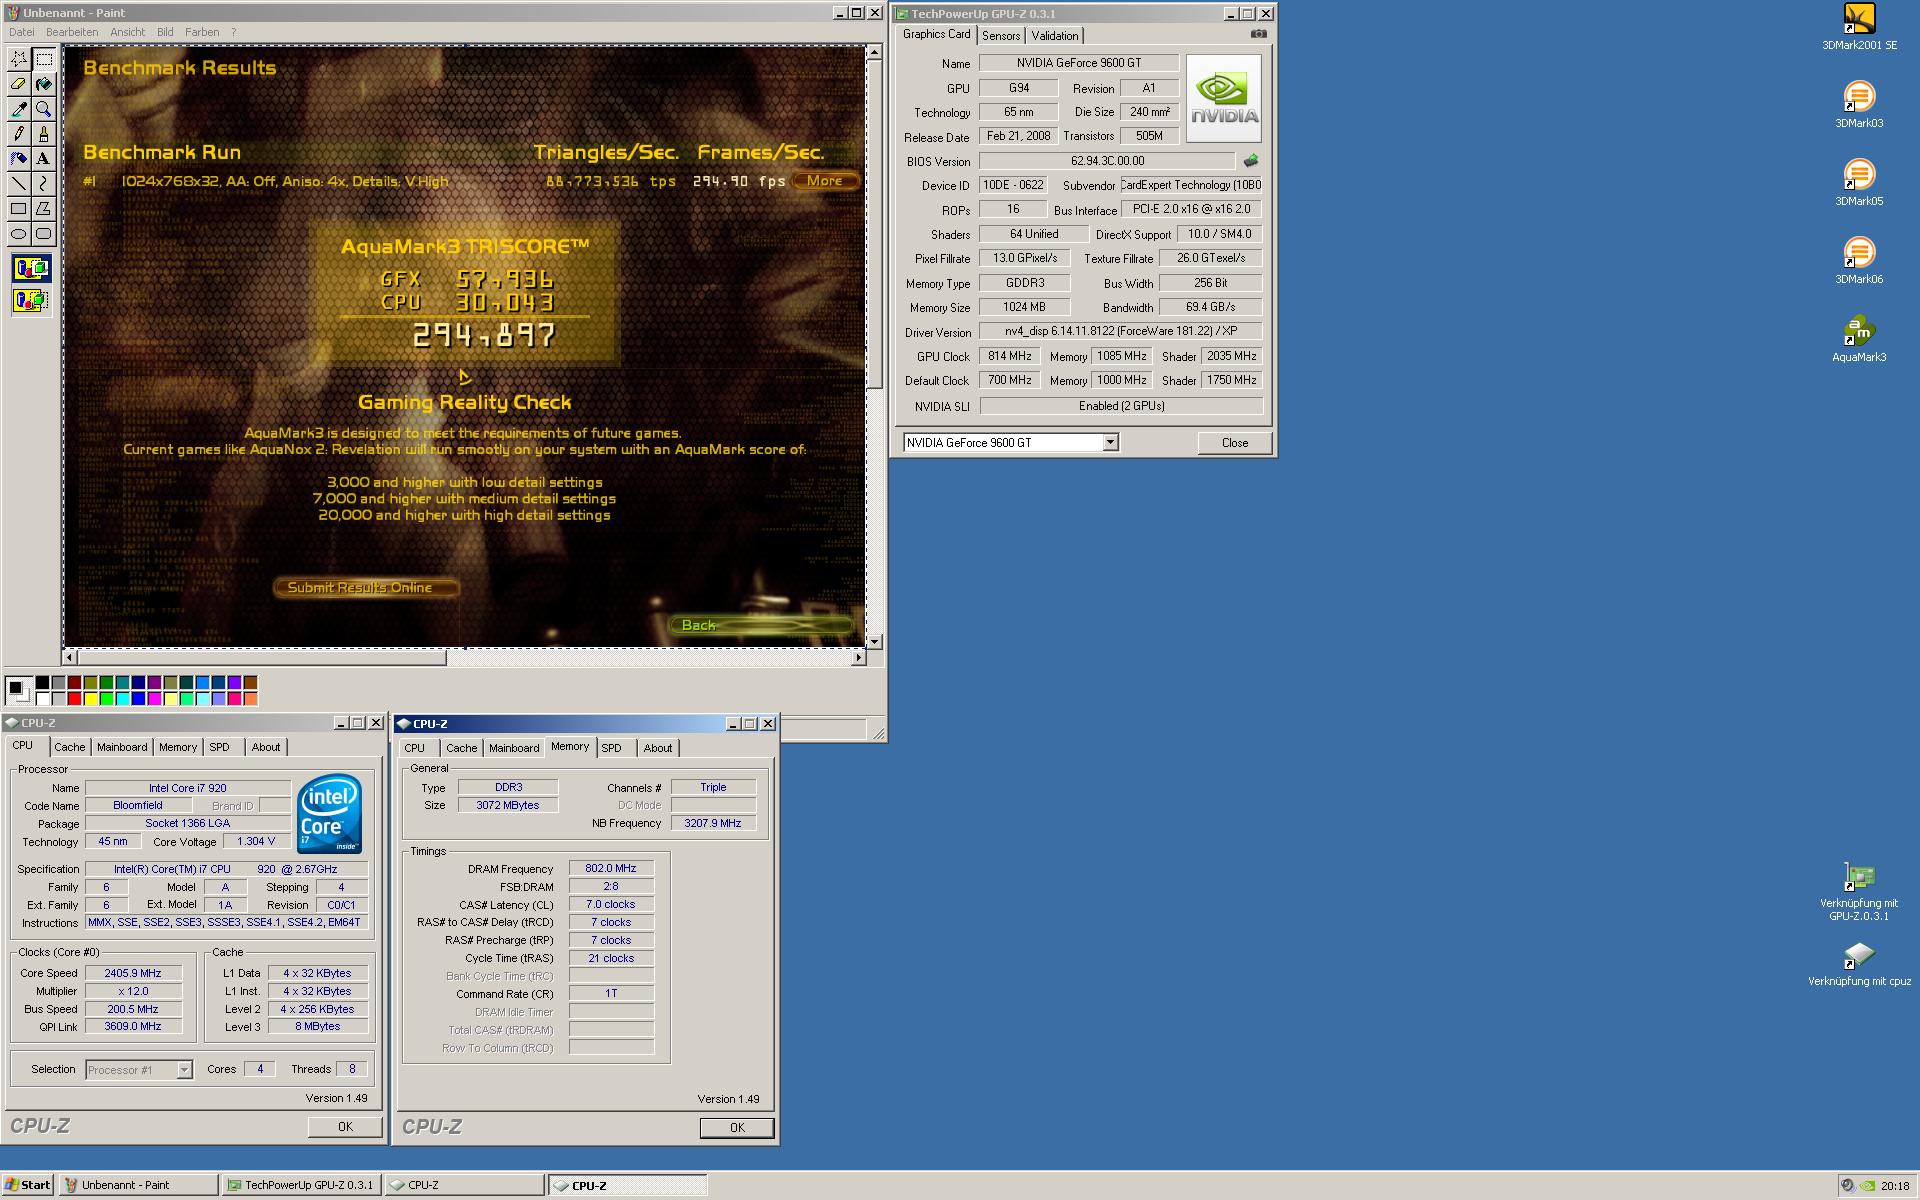1920x1200 pixels.
Task: Choose the Brush tool in Paint
Action: 43,134
